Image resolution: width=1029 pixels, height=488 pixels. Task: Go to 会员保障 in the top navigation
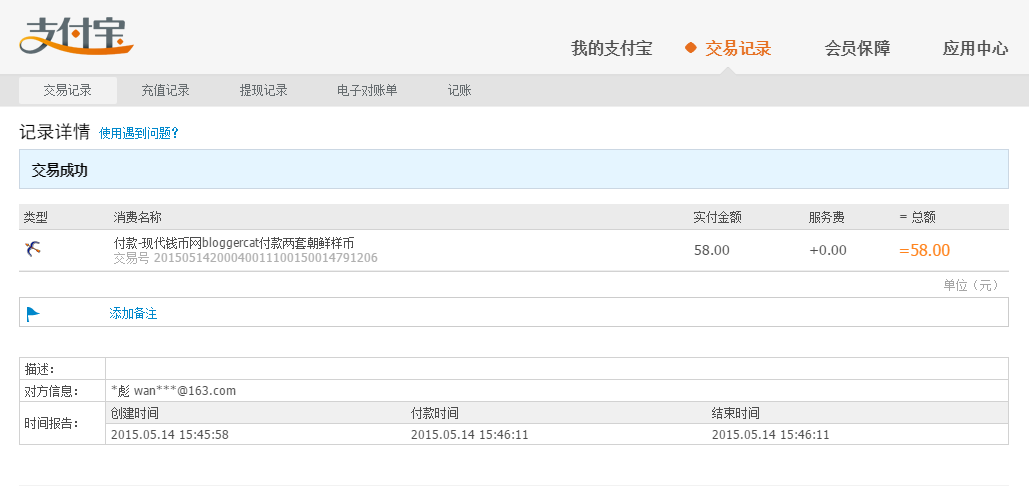click(857, 48)
